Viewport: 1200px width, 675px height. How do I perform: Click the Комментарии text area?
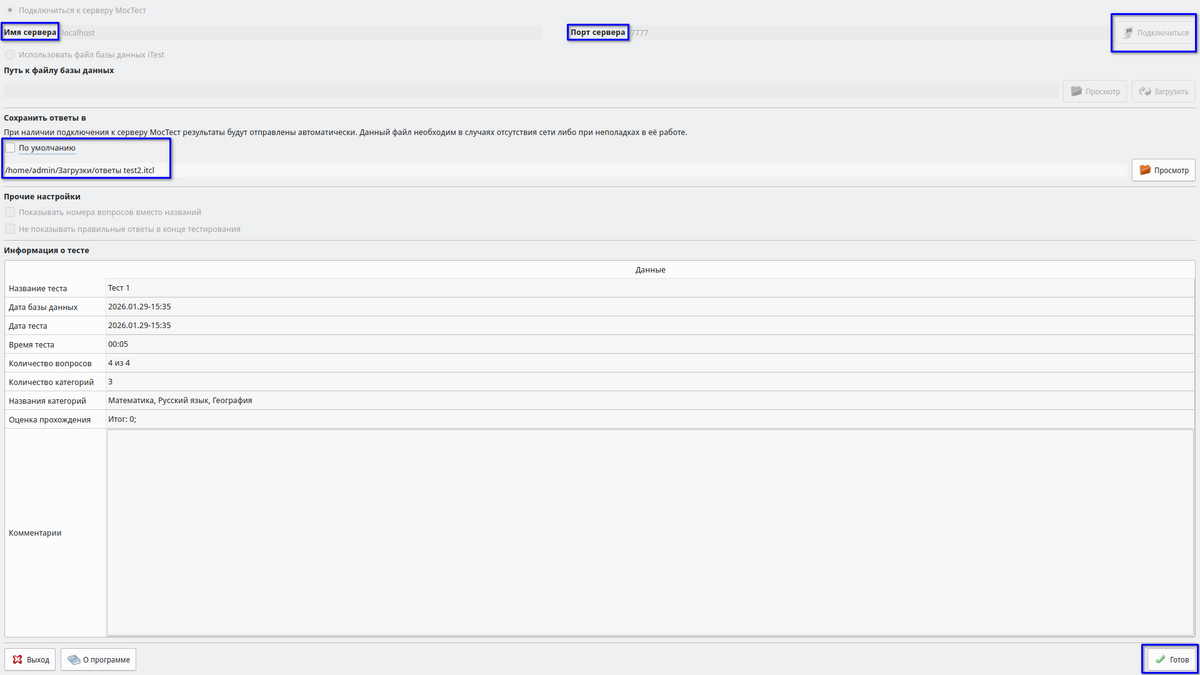[x=650, y=532]
